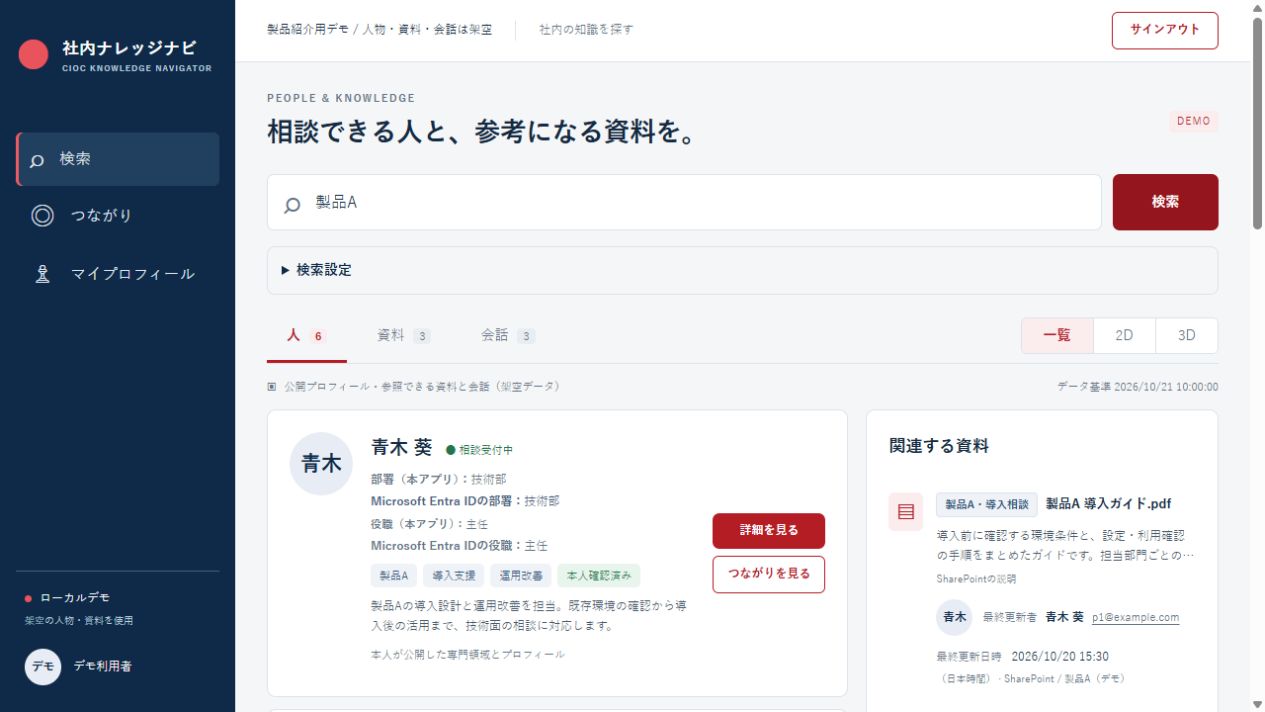Viewport: 1265px width, 712px height.
Task: Click the デモ利用者 user name
Action: tap(102, 666)
